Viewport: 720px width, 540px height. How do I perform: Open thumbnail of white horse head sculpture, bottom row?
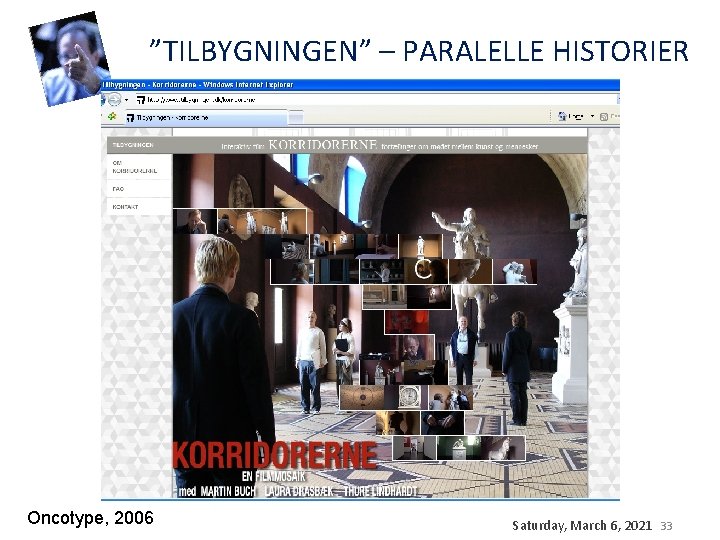coord(502,448)
